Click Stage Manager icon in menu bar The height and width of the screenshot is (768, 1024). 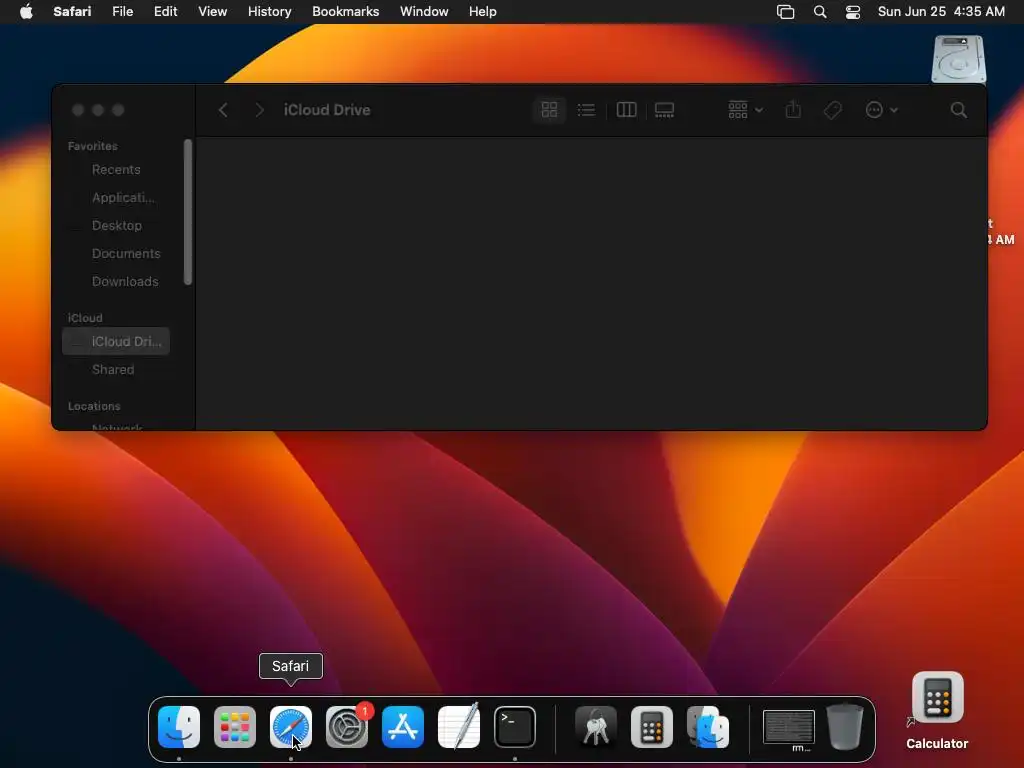[x=786, y=12]
